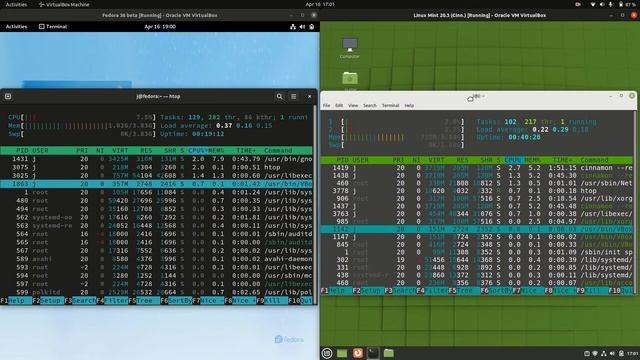This screenshot has height=360, width=640.
Task: Click the Fedora guest clock Apr 16 19:00
Action: (x=160, y=27)
